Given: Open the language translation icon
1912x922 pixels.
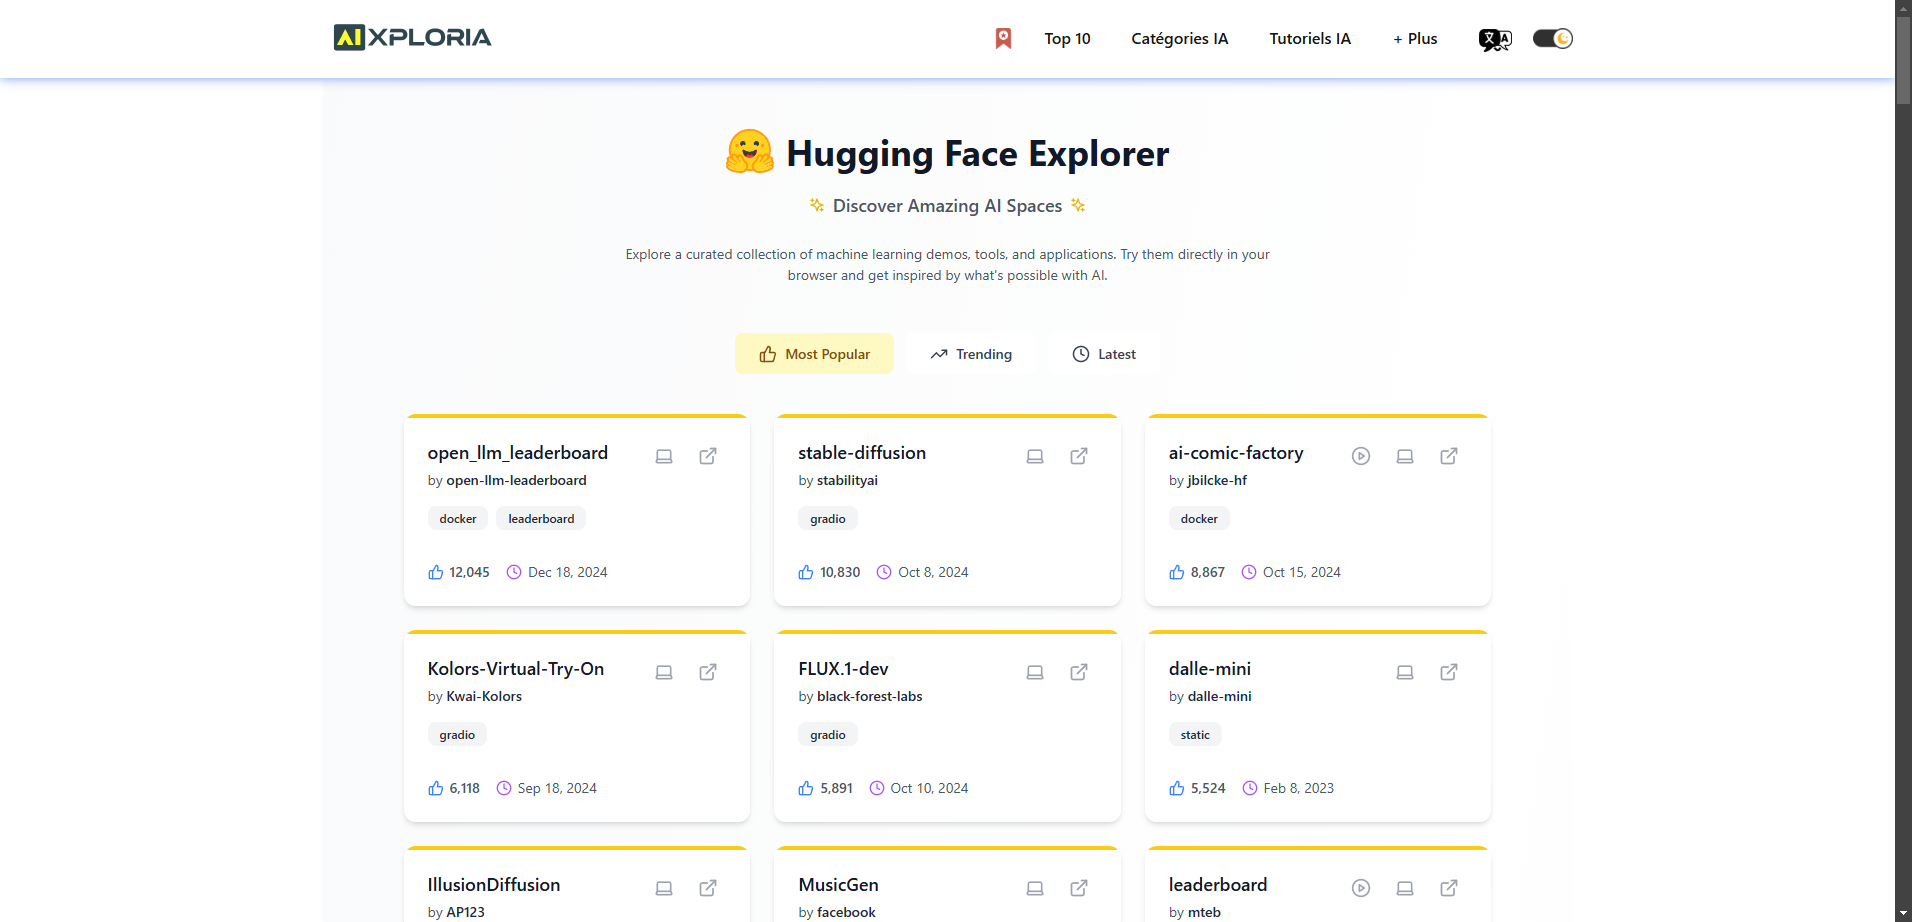Looking at the screenshot, I should [1495, 39].
